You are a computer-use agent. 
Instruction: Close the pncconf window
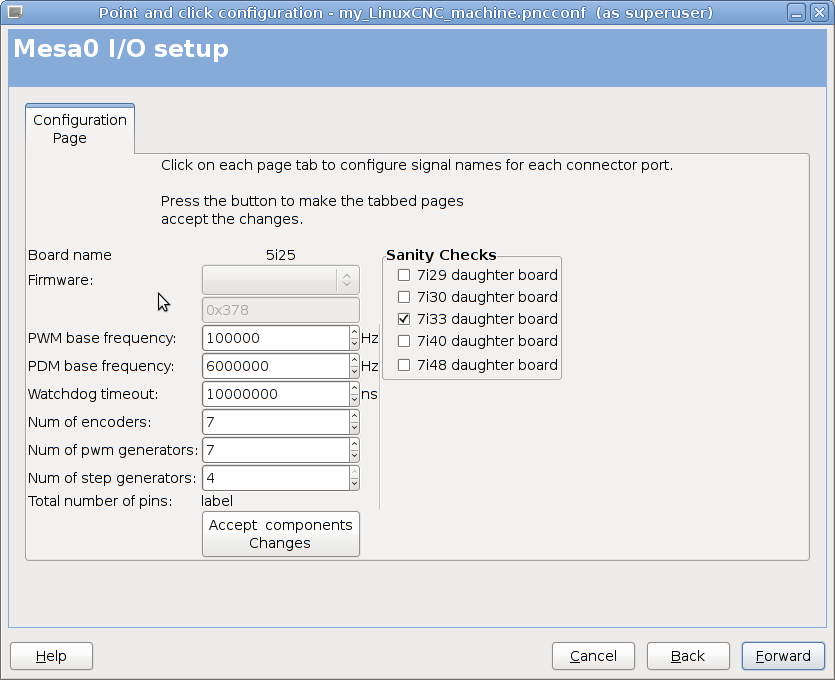(x=819, y=12)
